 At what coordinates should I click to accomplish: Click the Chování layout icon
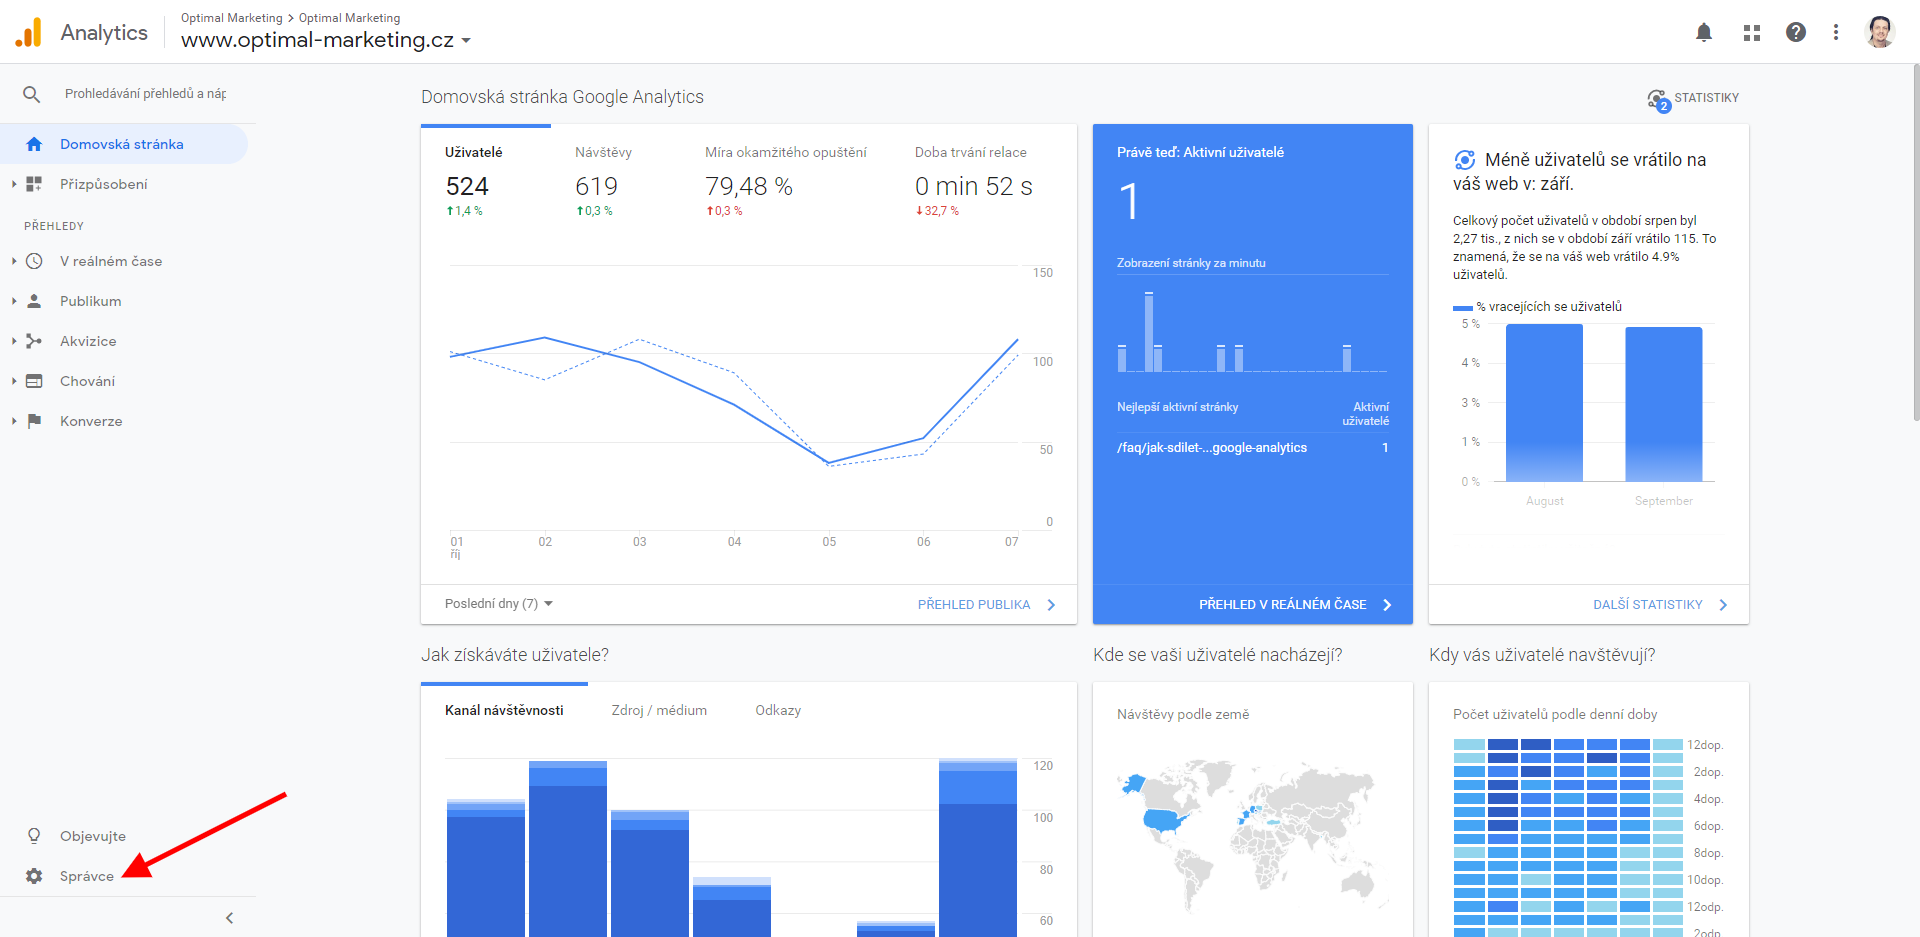[34, 381]
